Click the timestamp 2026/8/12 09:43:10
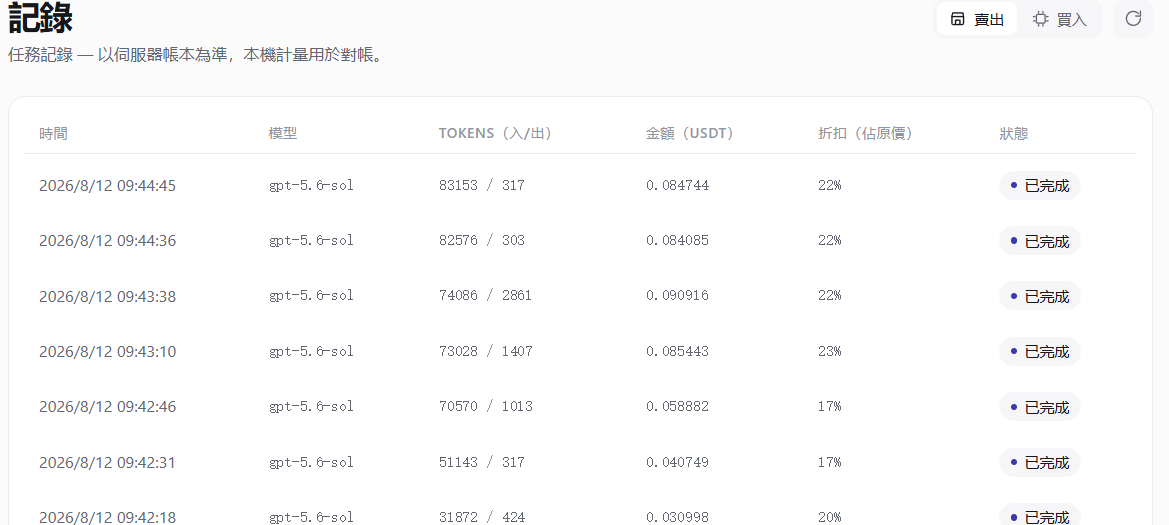Image resolution: width=1169 pixels, height=525 pixels. click(107, 351)
